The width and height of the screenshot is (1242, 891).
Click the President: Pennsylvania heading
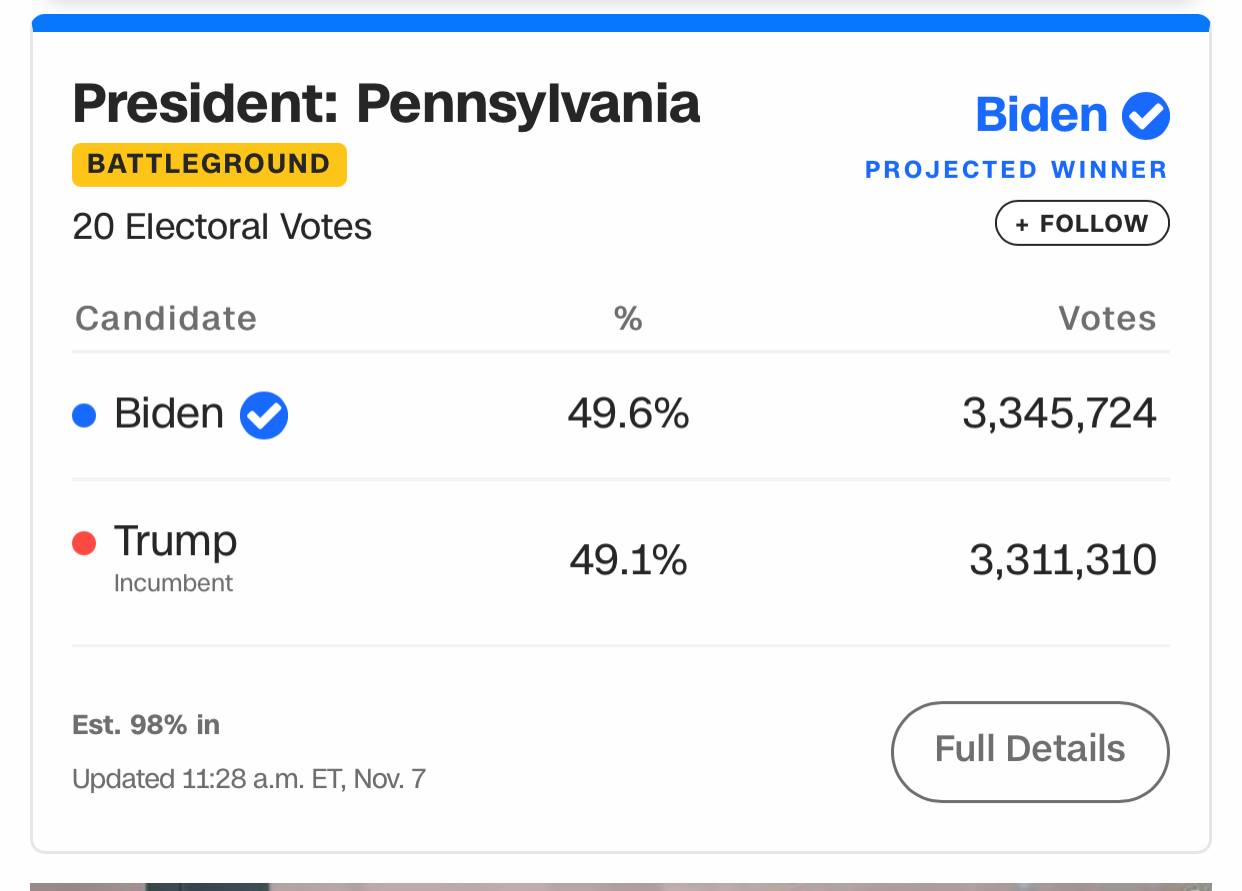point(386,103)
